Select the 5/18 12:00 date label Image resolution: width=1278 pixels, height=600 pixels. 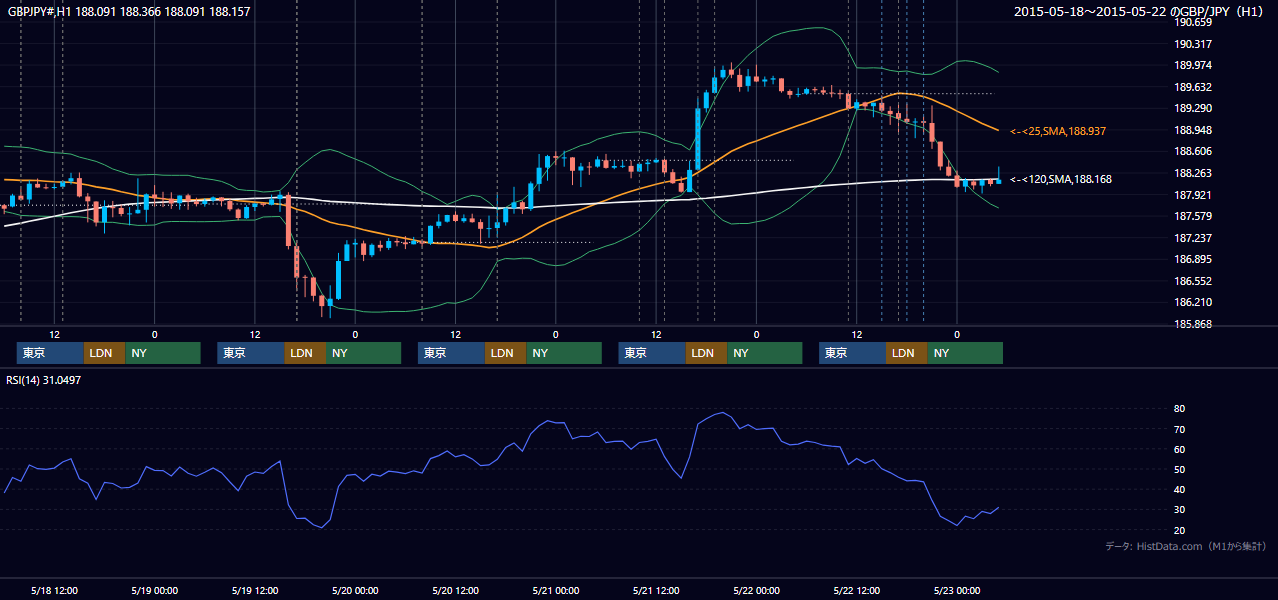[x=54, y=590]
